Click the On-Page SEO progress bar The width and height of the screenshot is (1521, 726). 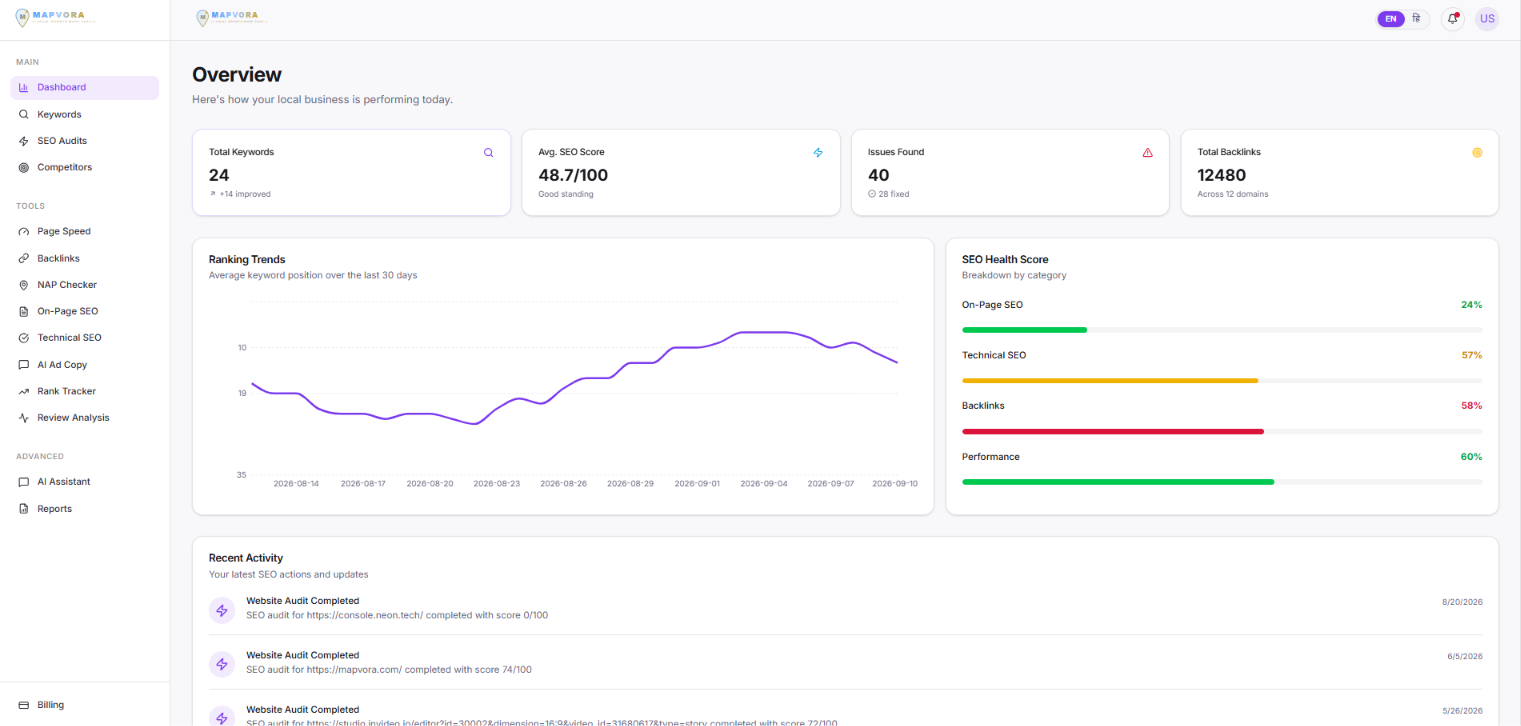(x=1222, y=329)
